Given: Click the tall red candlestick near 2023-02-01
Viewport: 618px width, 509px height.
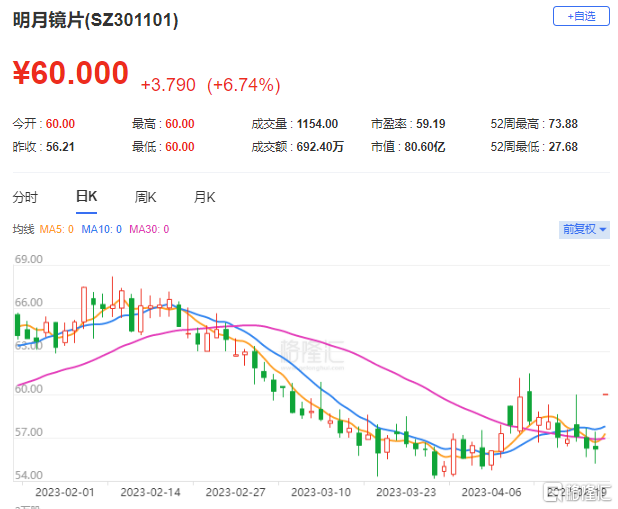Looking at the screenshot, I should 84,306.
